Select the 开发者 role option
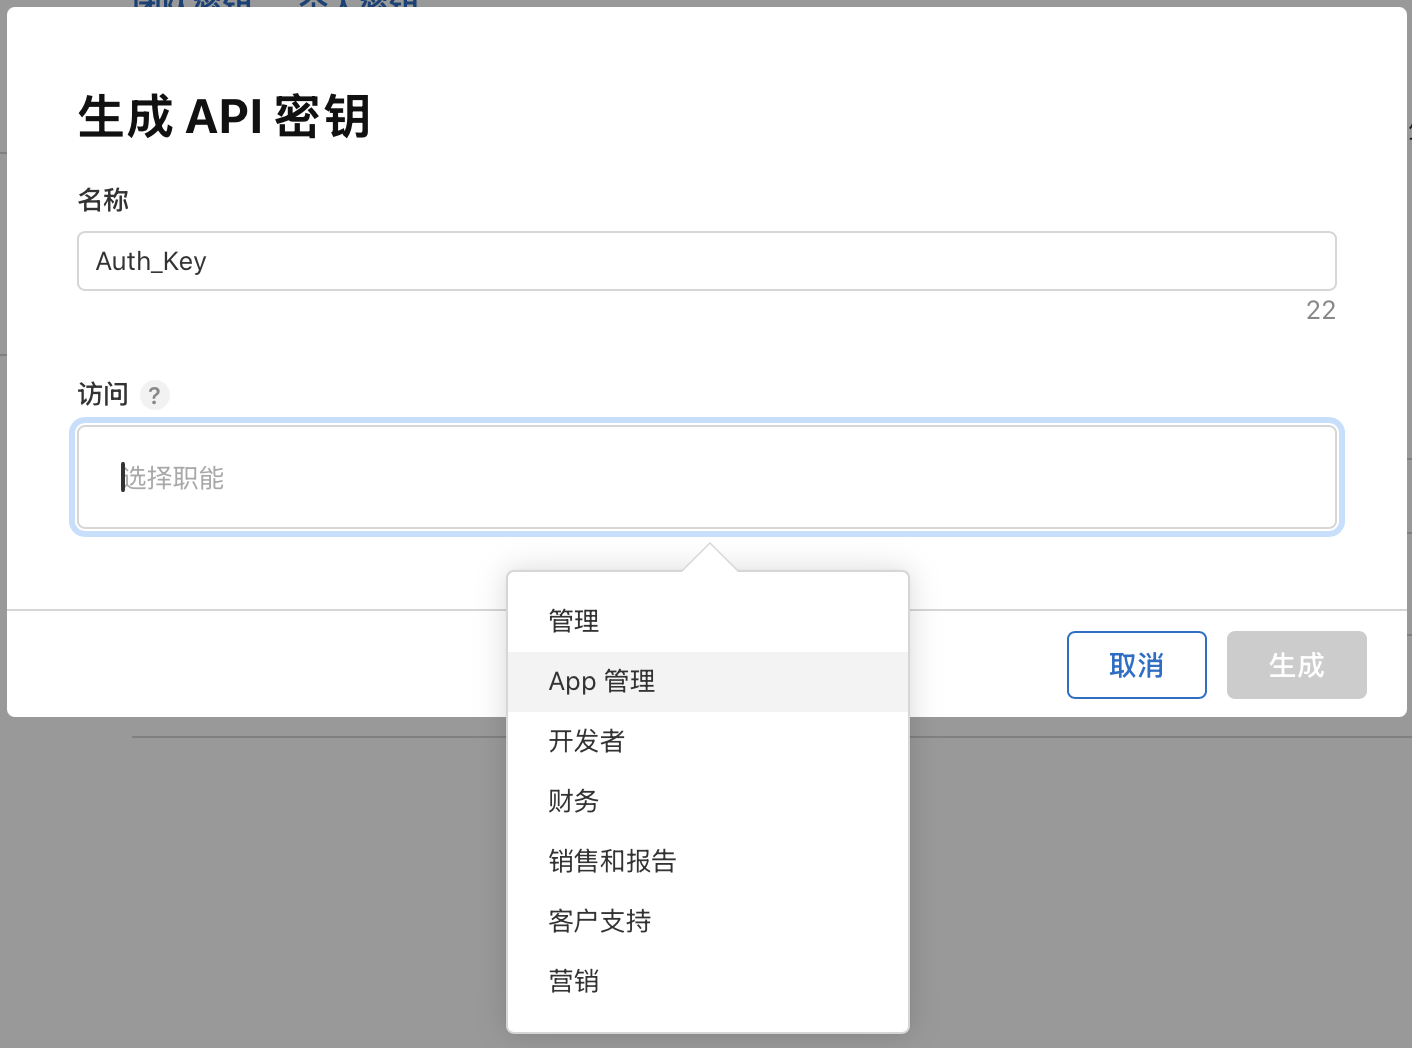Screen dimensions: 1412x1048 tap(708, 741)
